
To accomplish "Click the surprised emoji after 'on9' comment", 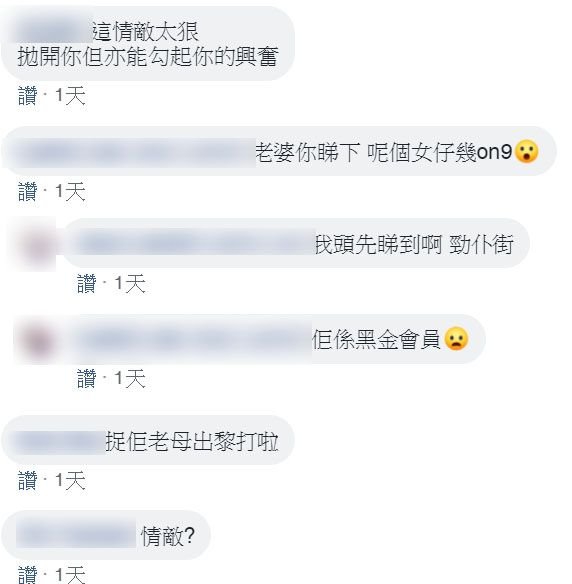I will (x=526, y=152).
